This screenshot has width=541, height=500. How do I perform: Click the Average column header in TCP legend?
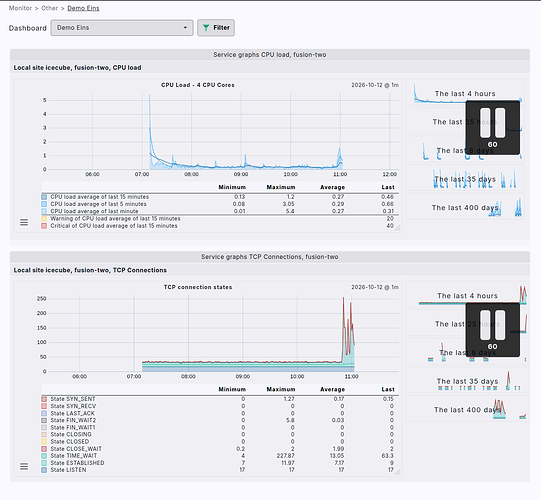[332, 389]
